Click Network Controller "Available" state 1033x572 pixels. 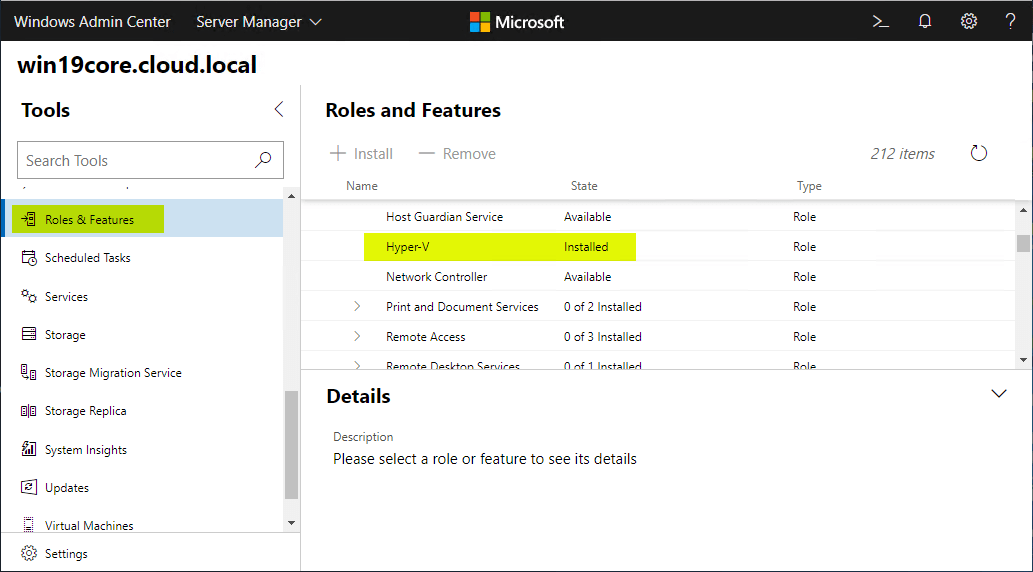(x=587, y=277)
